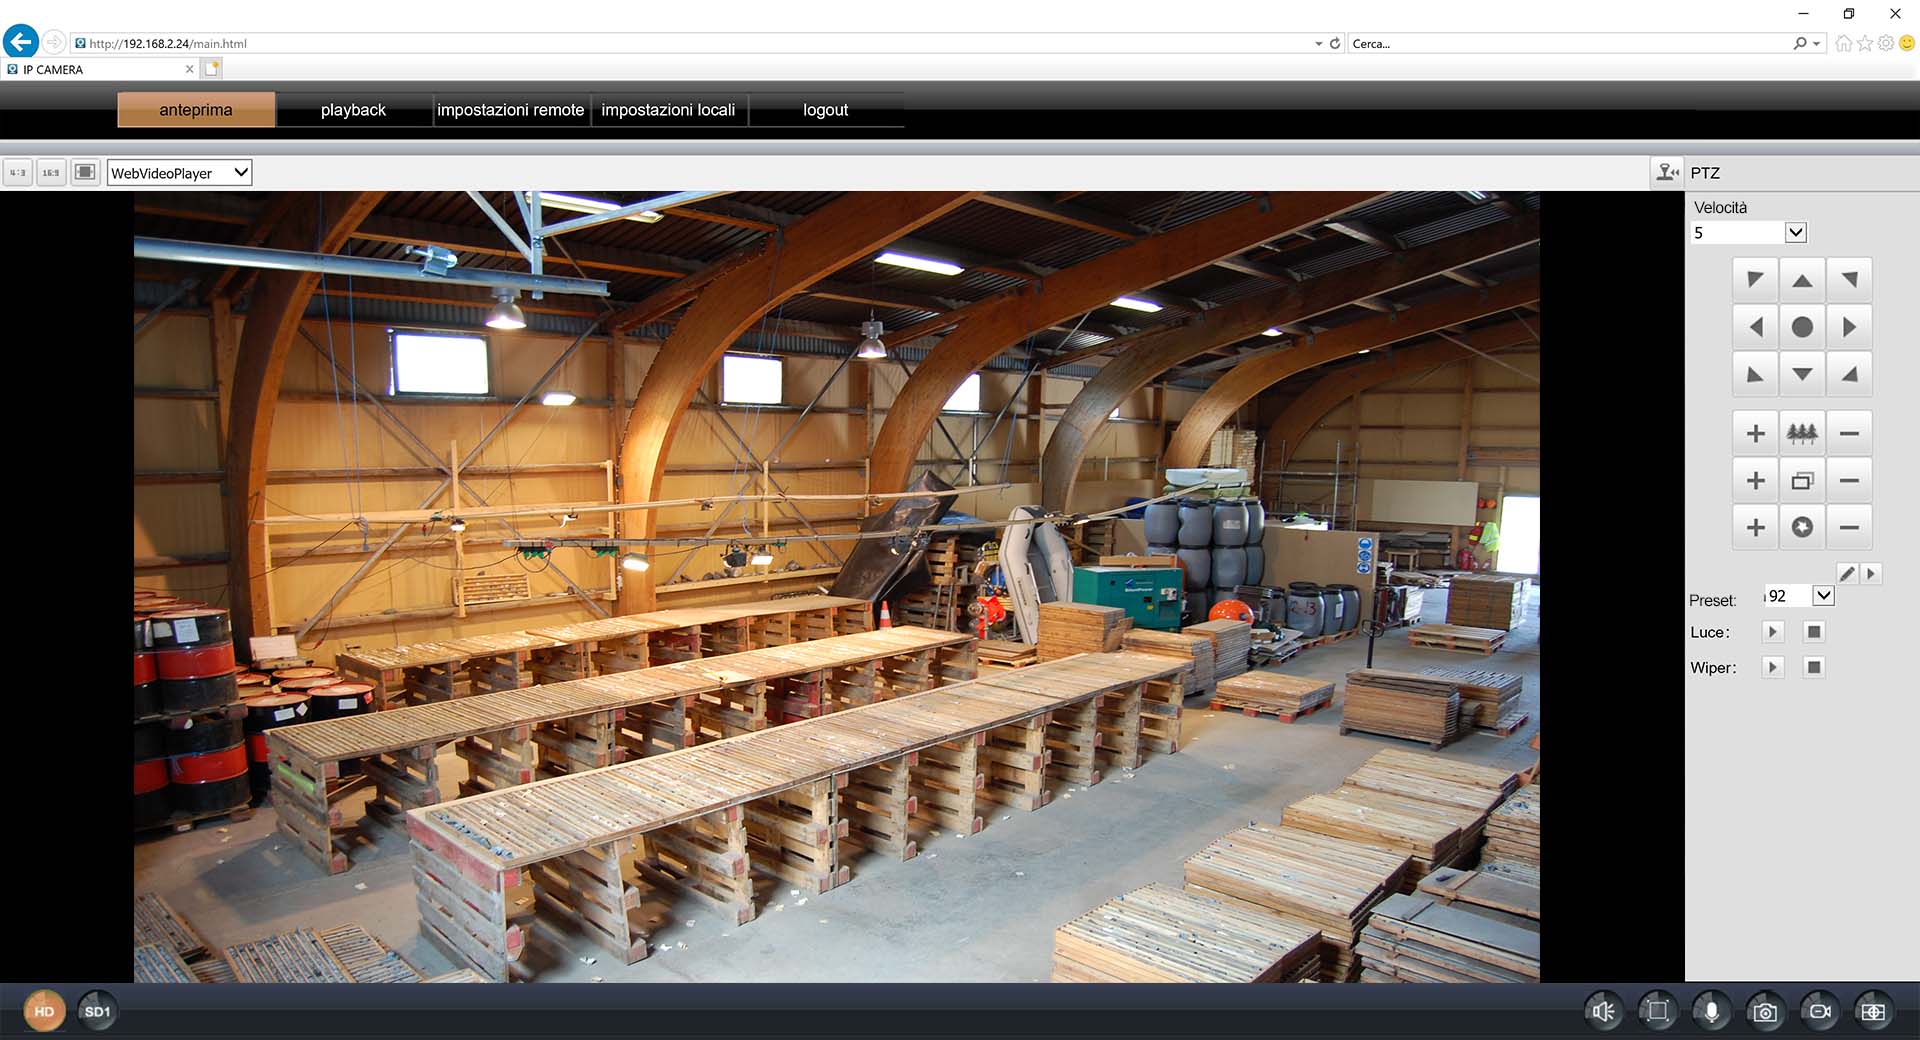The width and height of the screenshot is (1920, 1040).
Task: Switch stream to SD1 quality
Action: coord(97,1011)
